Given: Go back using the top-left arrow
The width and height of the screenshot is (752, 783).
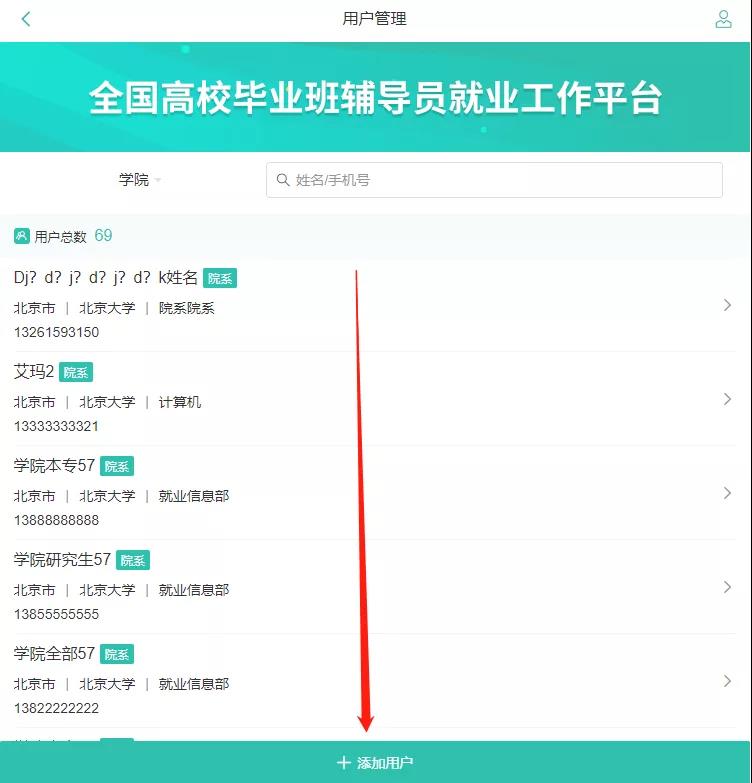Looking at the screenshot, I should point(26,19).
